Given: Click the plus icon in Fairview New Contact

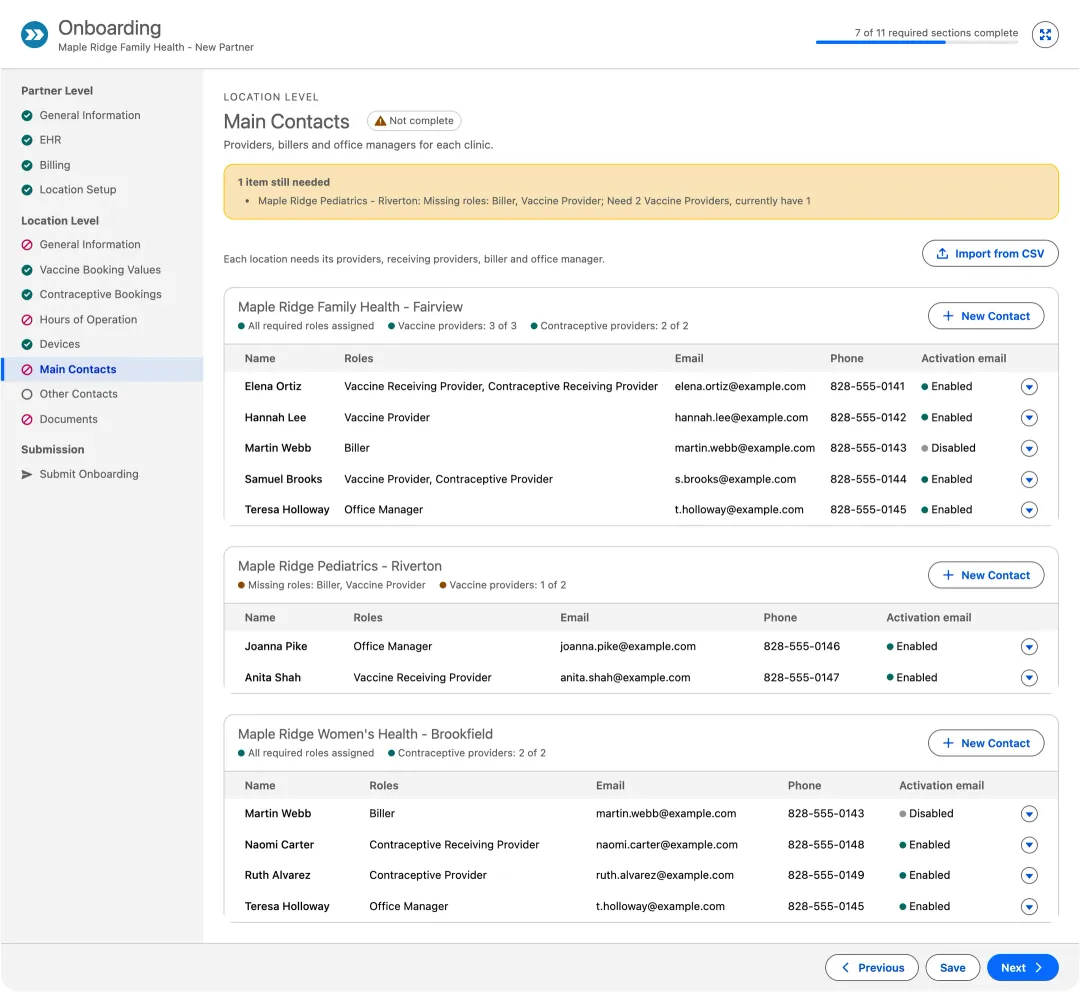Looking at the screenshot, I should 948,316.
